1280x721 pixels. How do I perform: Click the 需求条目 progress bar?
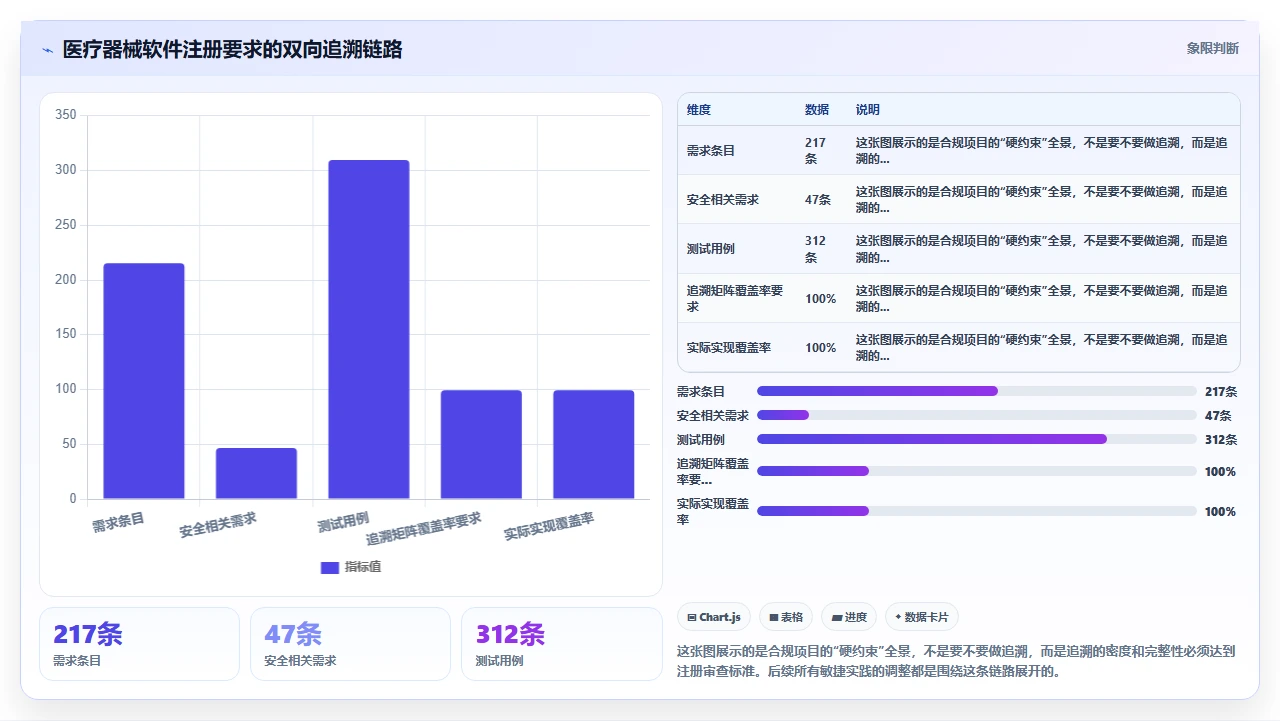tap(976, 391)
